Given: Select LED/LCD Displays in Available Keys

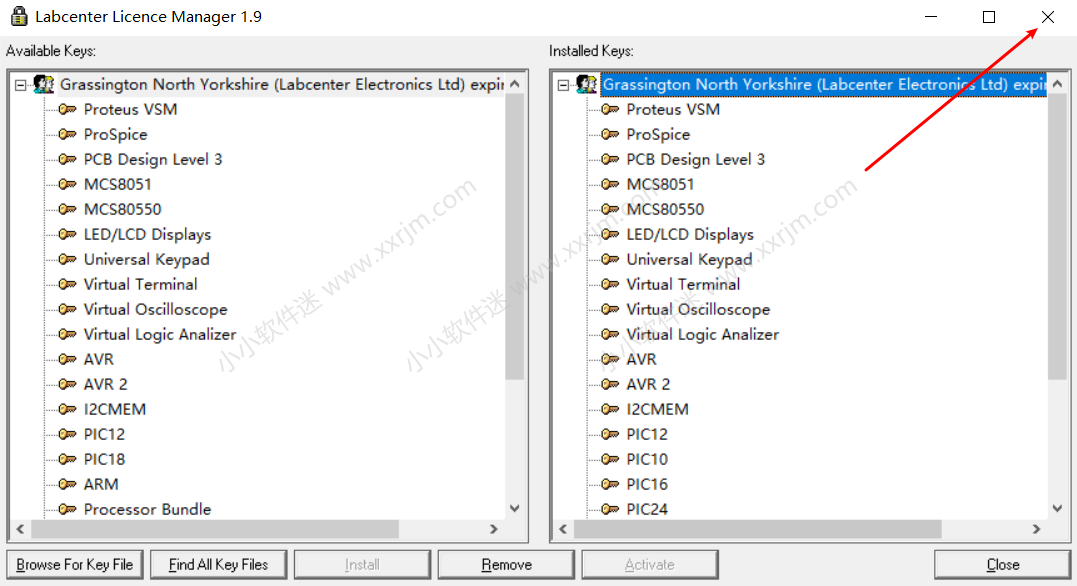Looking at the screenshot, I should click(147, 234).
